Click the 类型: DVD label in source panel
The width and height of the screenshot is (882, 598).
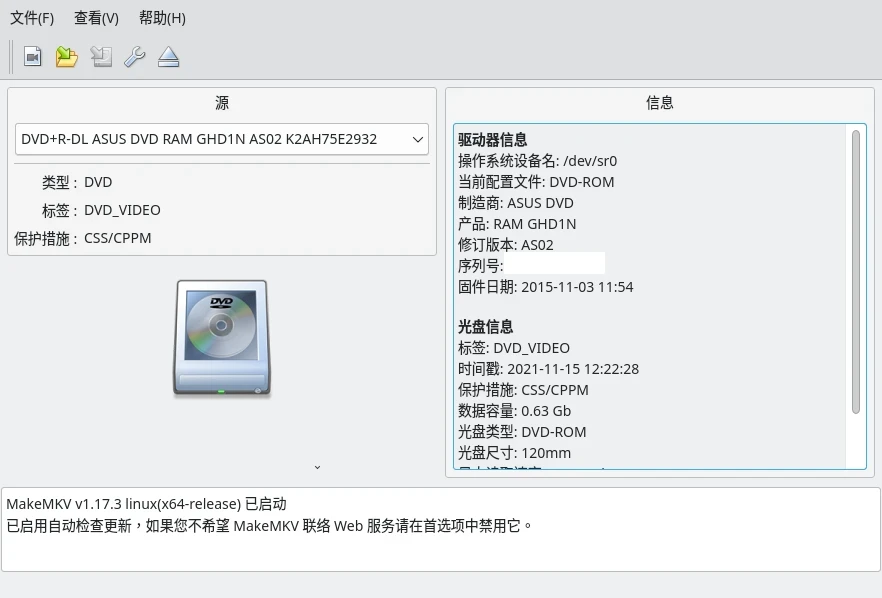77,182
